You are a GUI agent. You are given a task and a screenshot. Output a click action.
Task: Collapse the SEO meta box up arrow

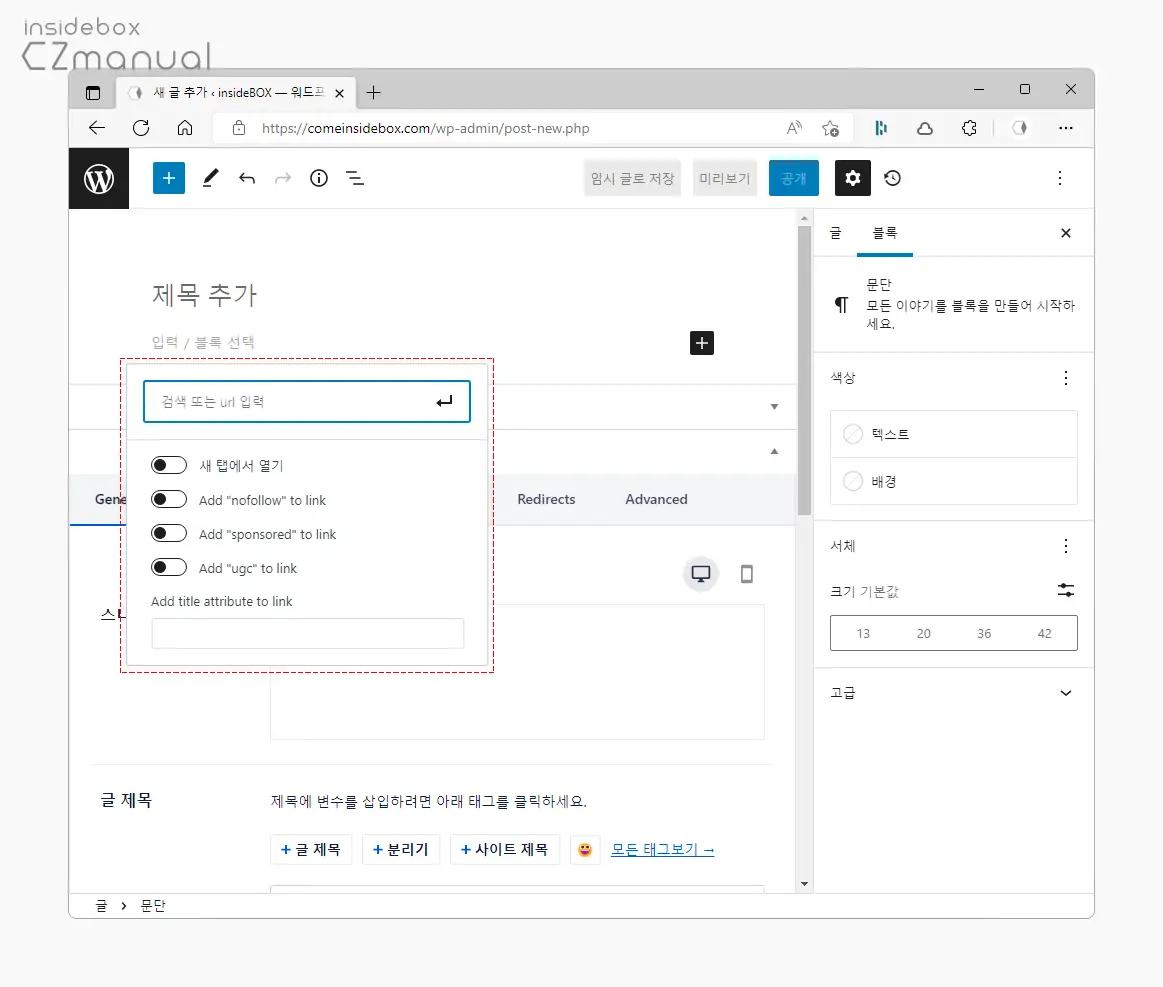click(x=774, y=451)
